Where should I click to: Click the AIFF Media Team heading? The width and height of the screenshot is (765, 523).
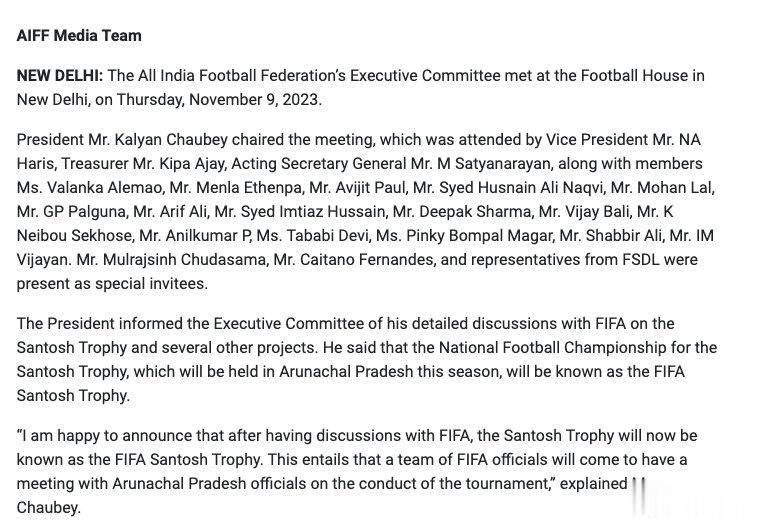79,36
